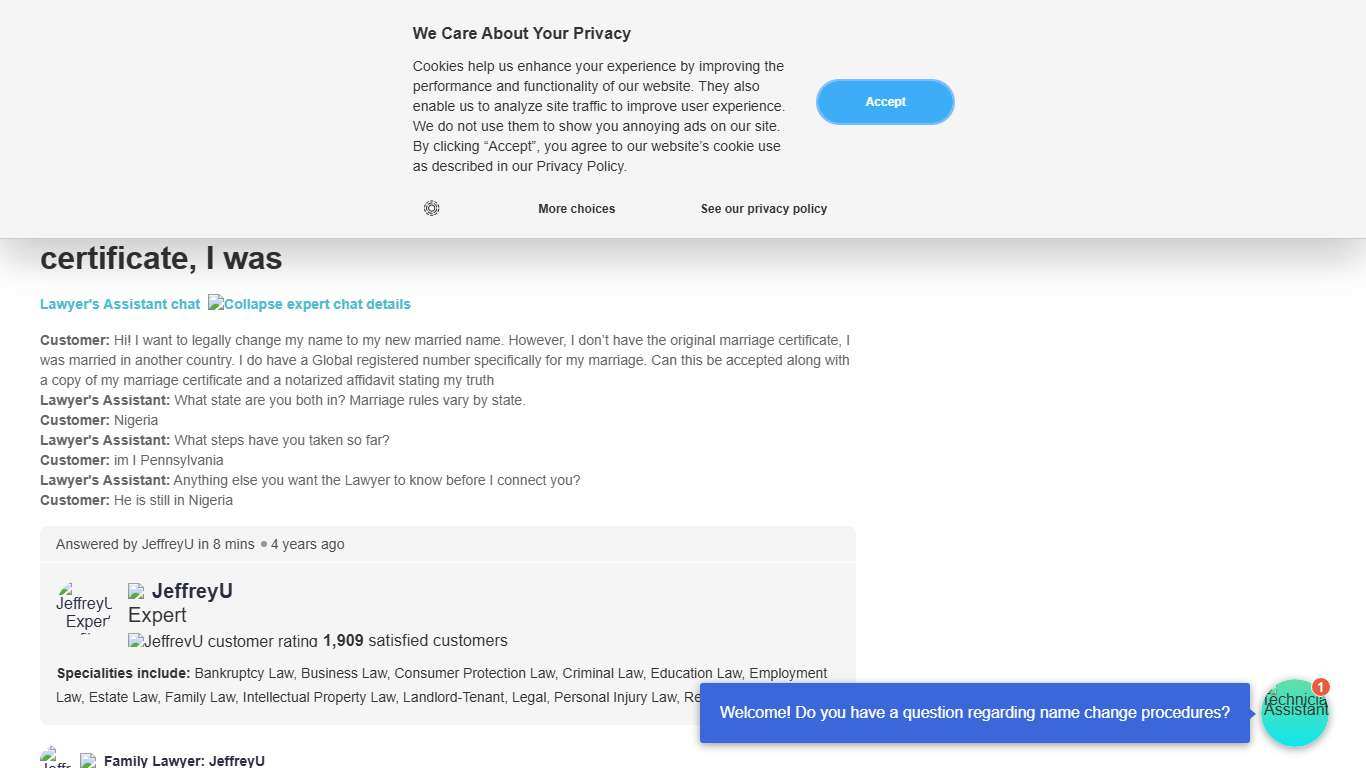Image resolution: width=1366 pixels, height=768 pixels.
Task: Click the JeffreyU customer rating image
Action: [x=222, y=641]
